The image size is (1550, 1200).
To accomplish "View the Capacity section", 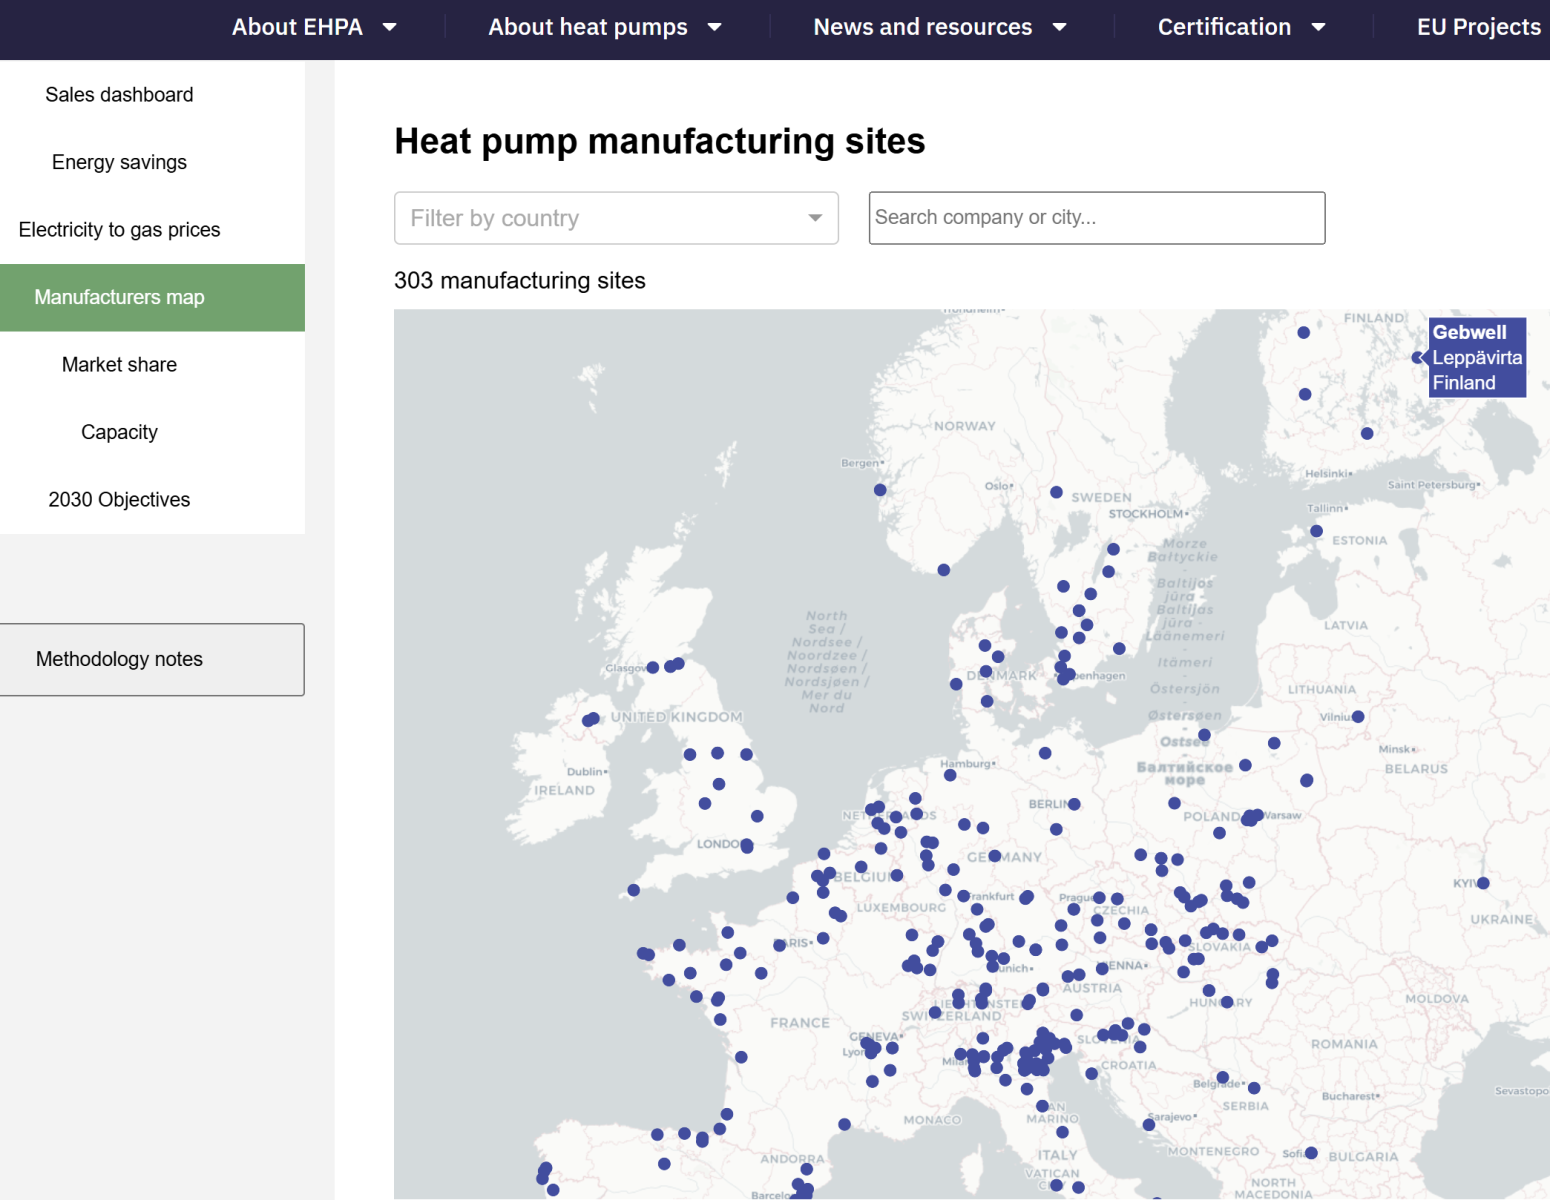I will 119,432.
